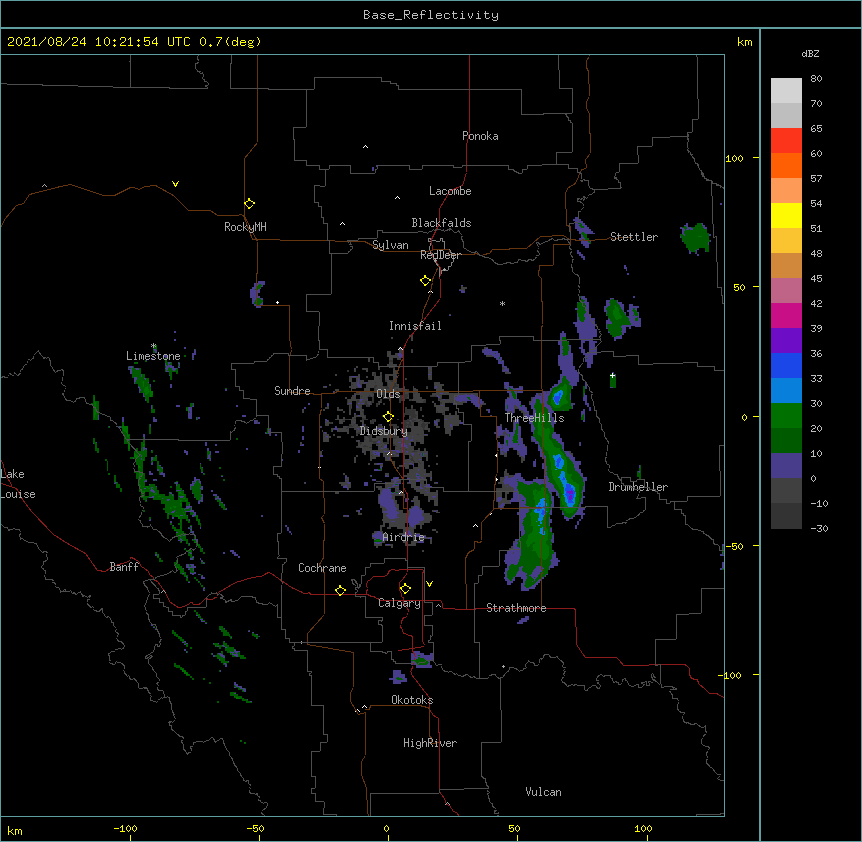Viewport: 862px width, 842px height.
Task: Select the RockyMH label
Action: click(245, 227)
